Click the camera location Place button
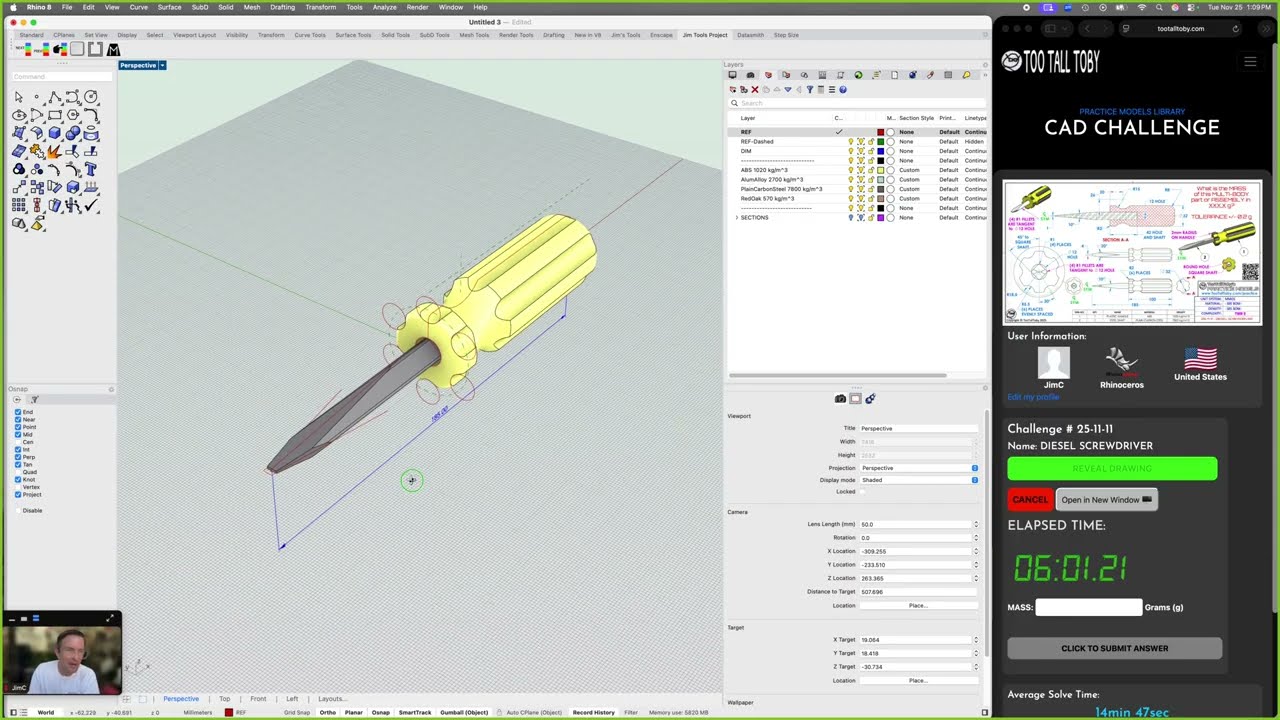Viewport: 1280px width, 720px height. [x=918, y=606]
